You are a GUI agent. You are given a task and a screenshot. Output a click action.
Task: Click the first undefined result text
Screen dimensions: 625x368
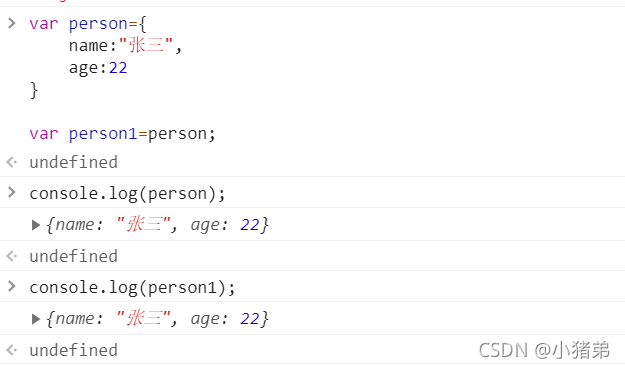(x=73, y=162)
